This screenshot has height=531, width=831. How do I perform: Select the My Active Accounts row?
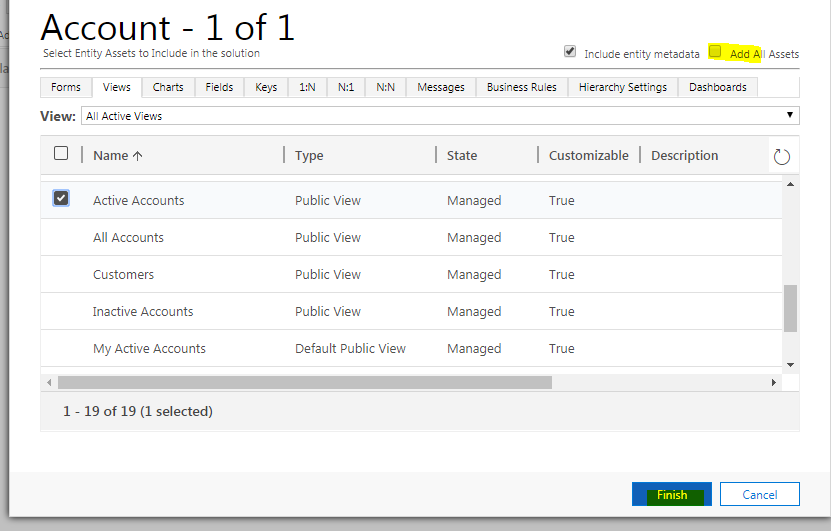click(x=149, y=349)
